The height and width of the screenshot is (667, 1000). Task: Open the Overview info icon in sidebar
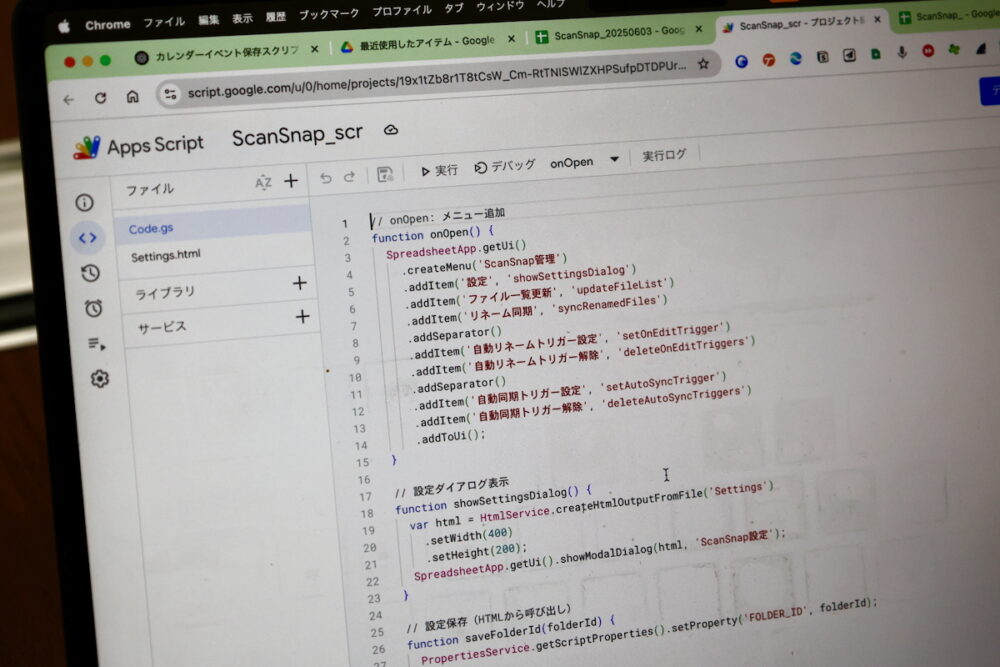coord(85,202)
